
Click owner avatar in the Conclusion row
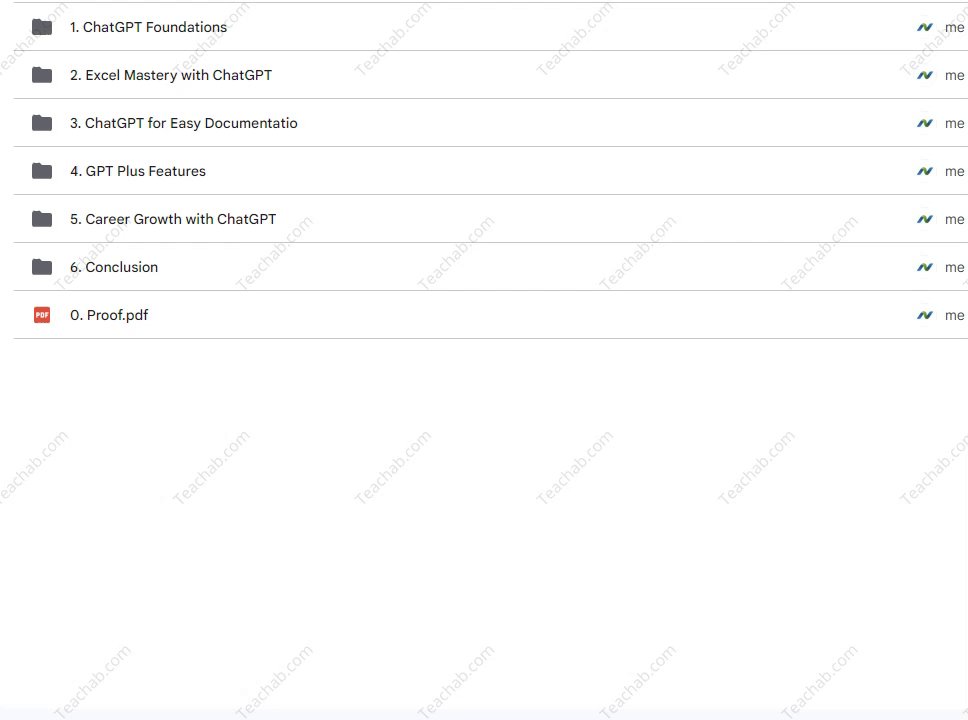[x=925, y=267]
